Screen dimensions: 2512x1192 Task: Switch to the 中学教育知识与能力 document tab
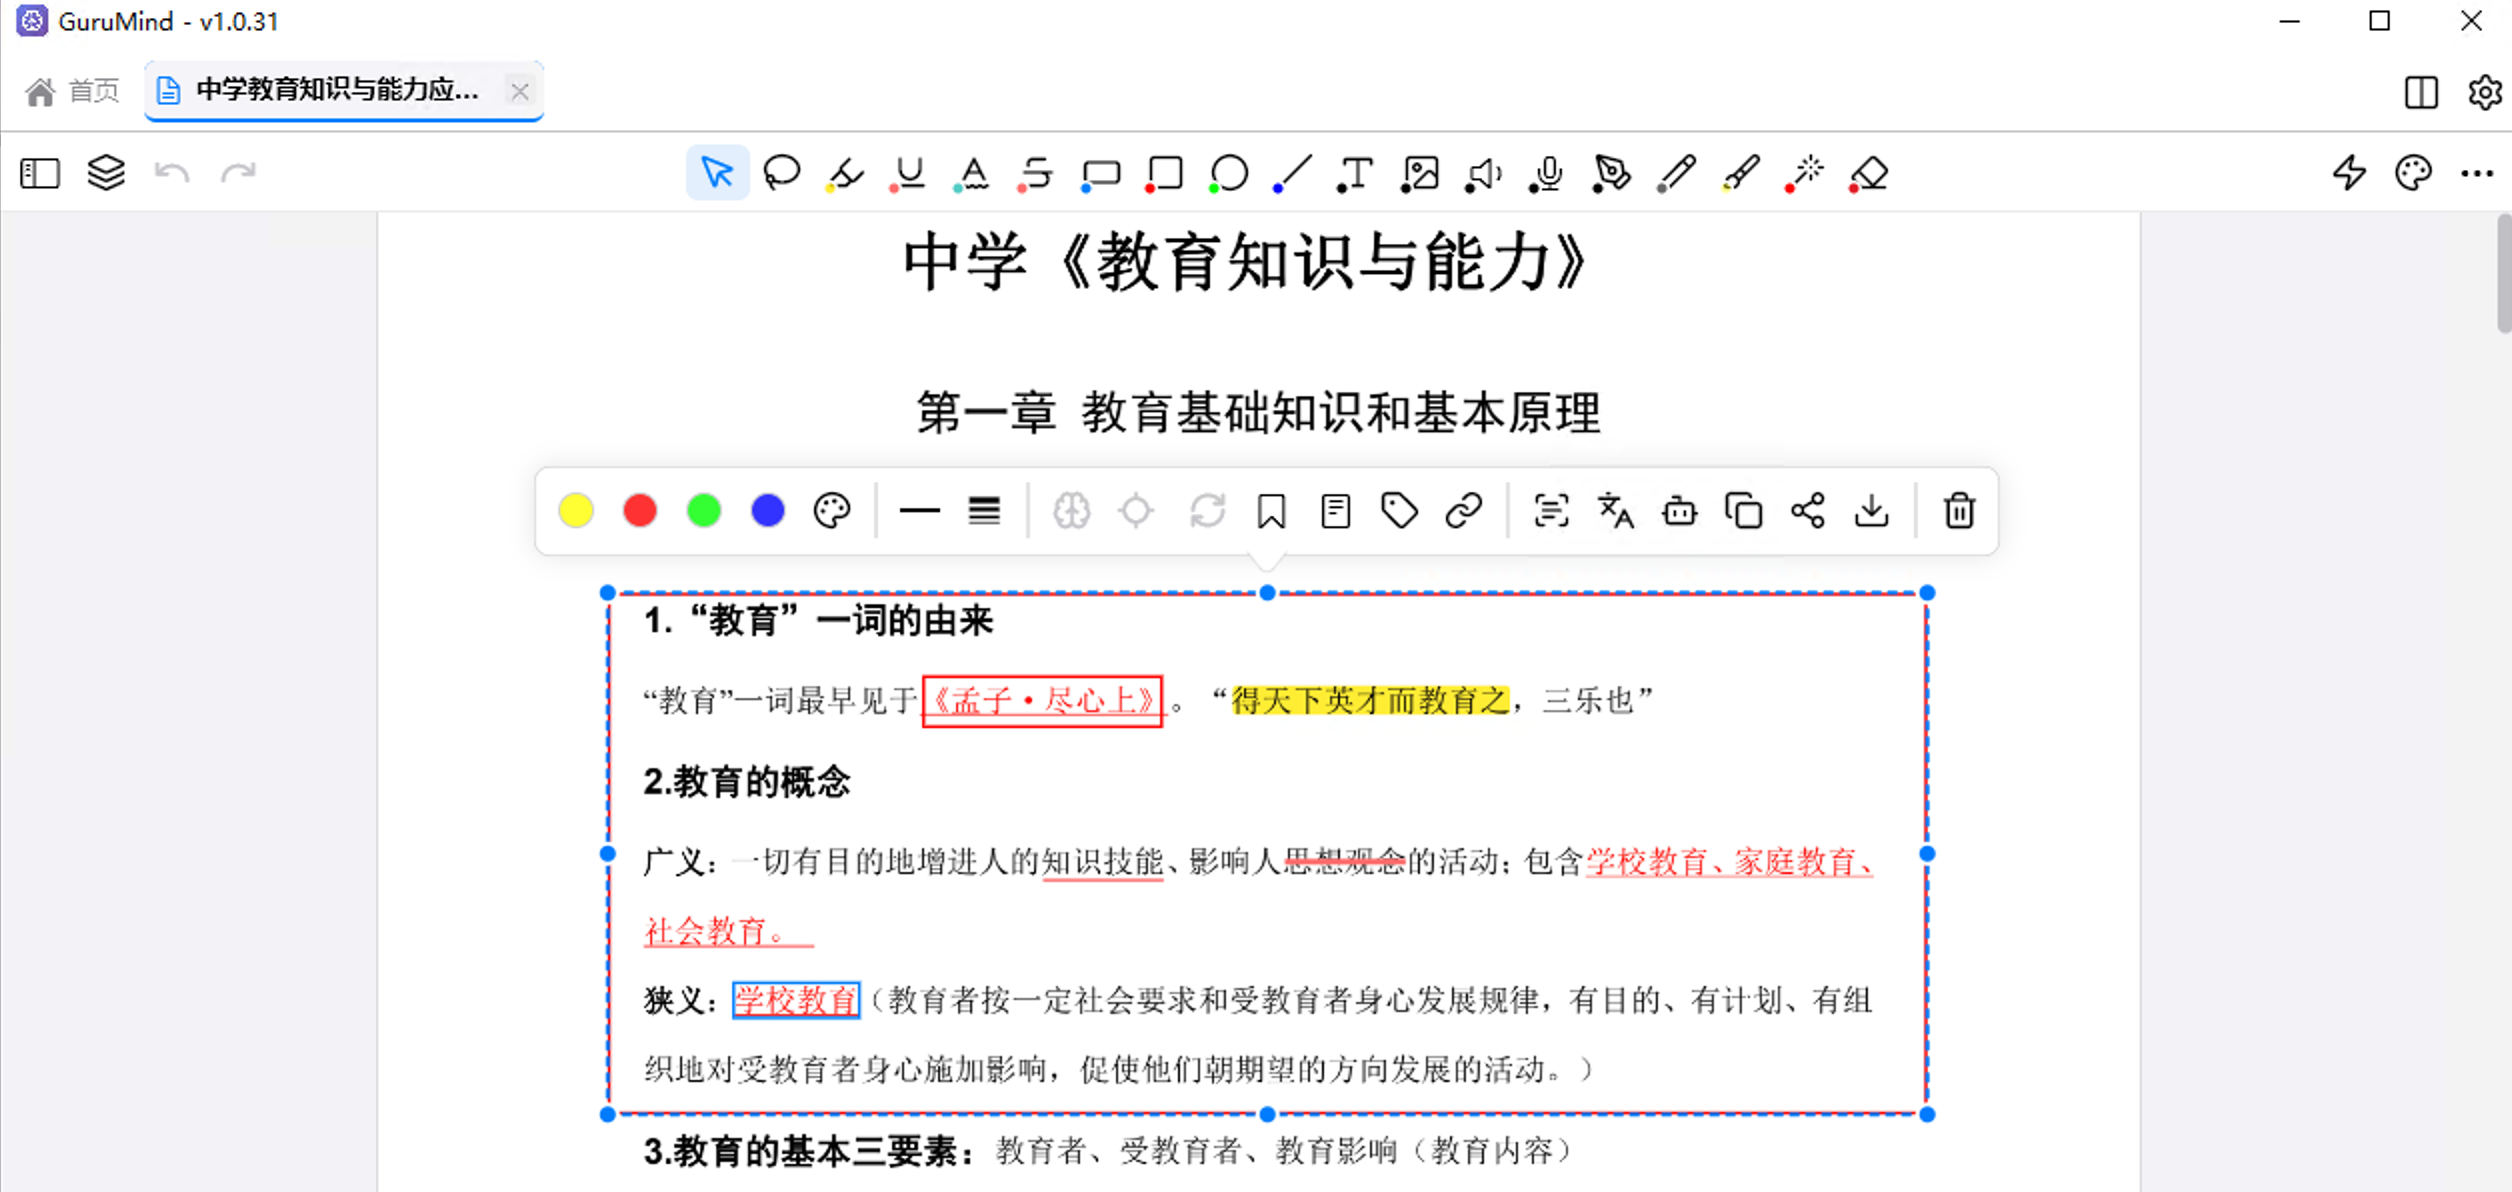pos(344,90)
